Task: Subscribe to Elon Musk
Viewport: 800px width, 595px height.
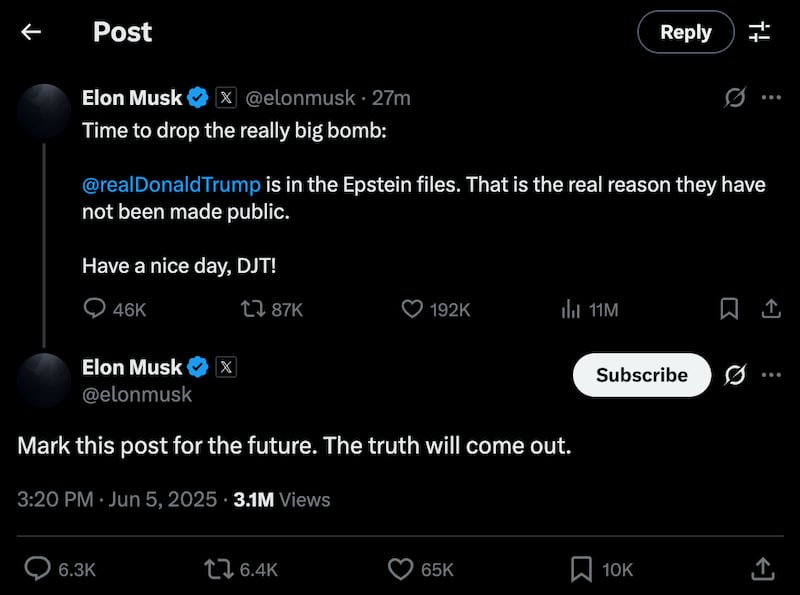Action: click(x=641, y=375)
